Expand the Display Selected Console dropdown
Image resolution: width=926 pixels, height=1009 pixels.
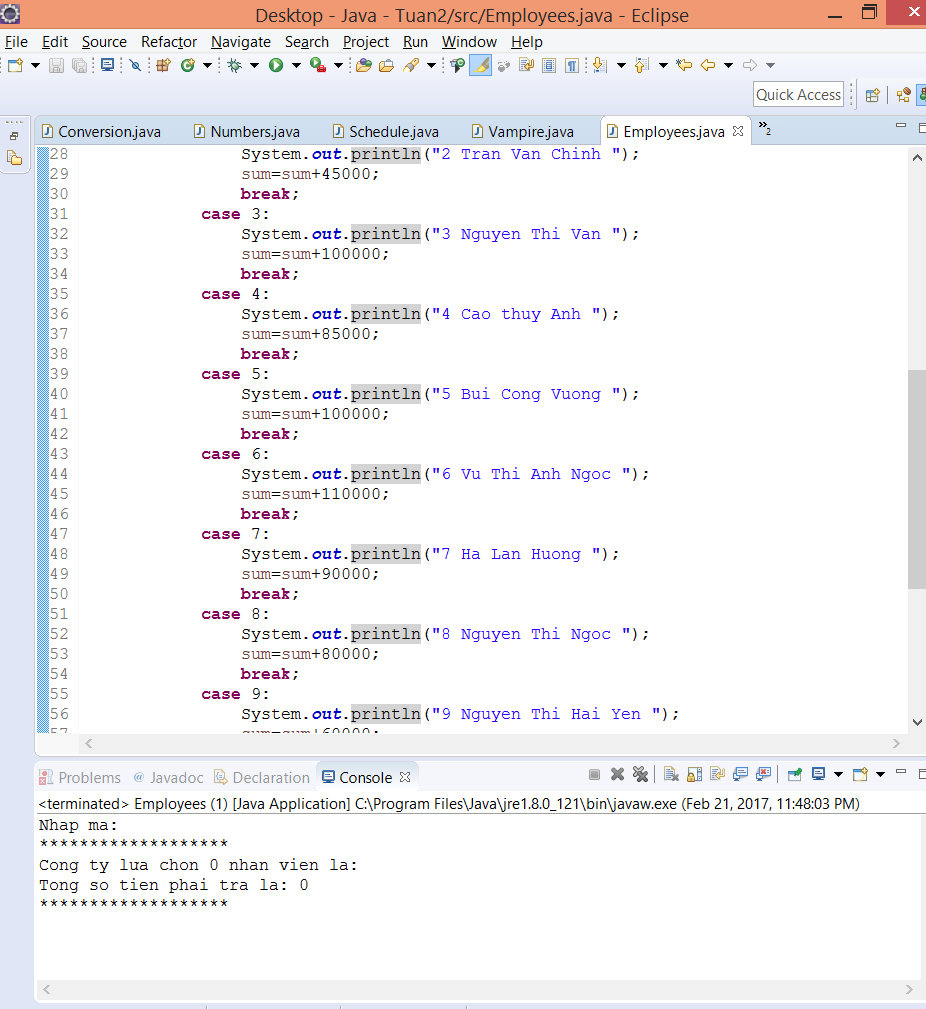836,774
